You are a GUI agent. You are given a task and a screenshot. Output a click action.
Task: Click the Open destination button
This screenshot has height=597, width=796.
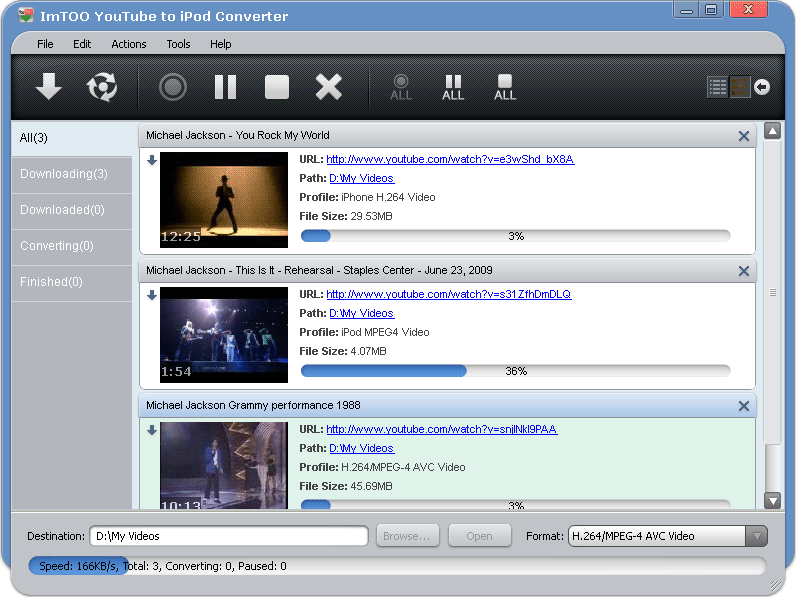coord(479,536)
